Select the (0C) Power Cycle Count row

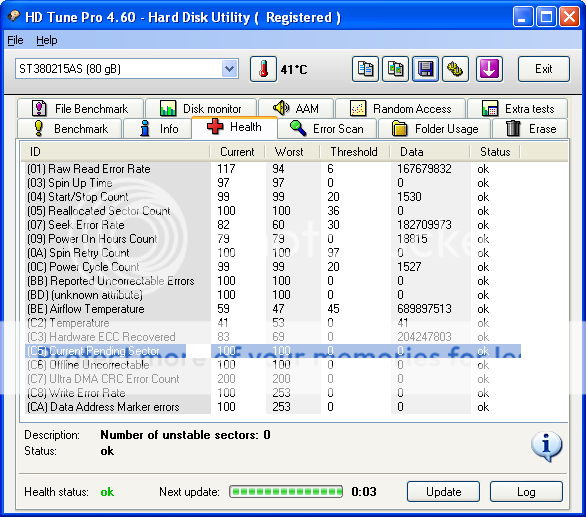(273, 267)
